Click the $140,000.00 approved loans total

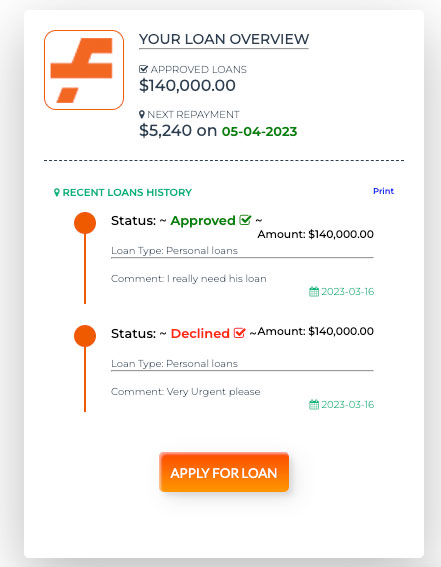coord(187,85)
